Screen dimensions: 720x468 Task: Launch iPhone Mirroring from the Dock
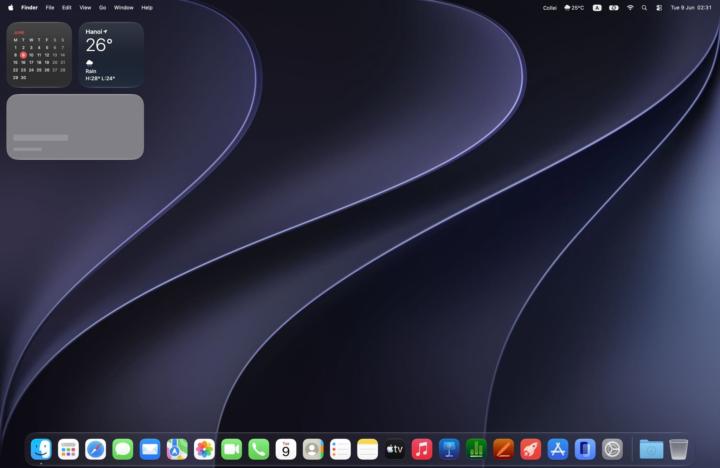(x=585, y=449)
